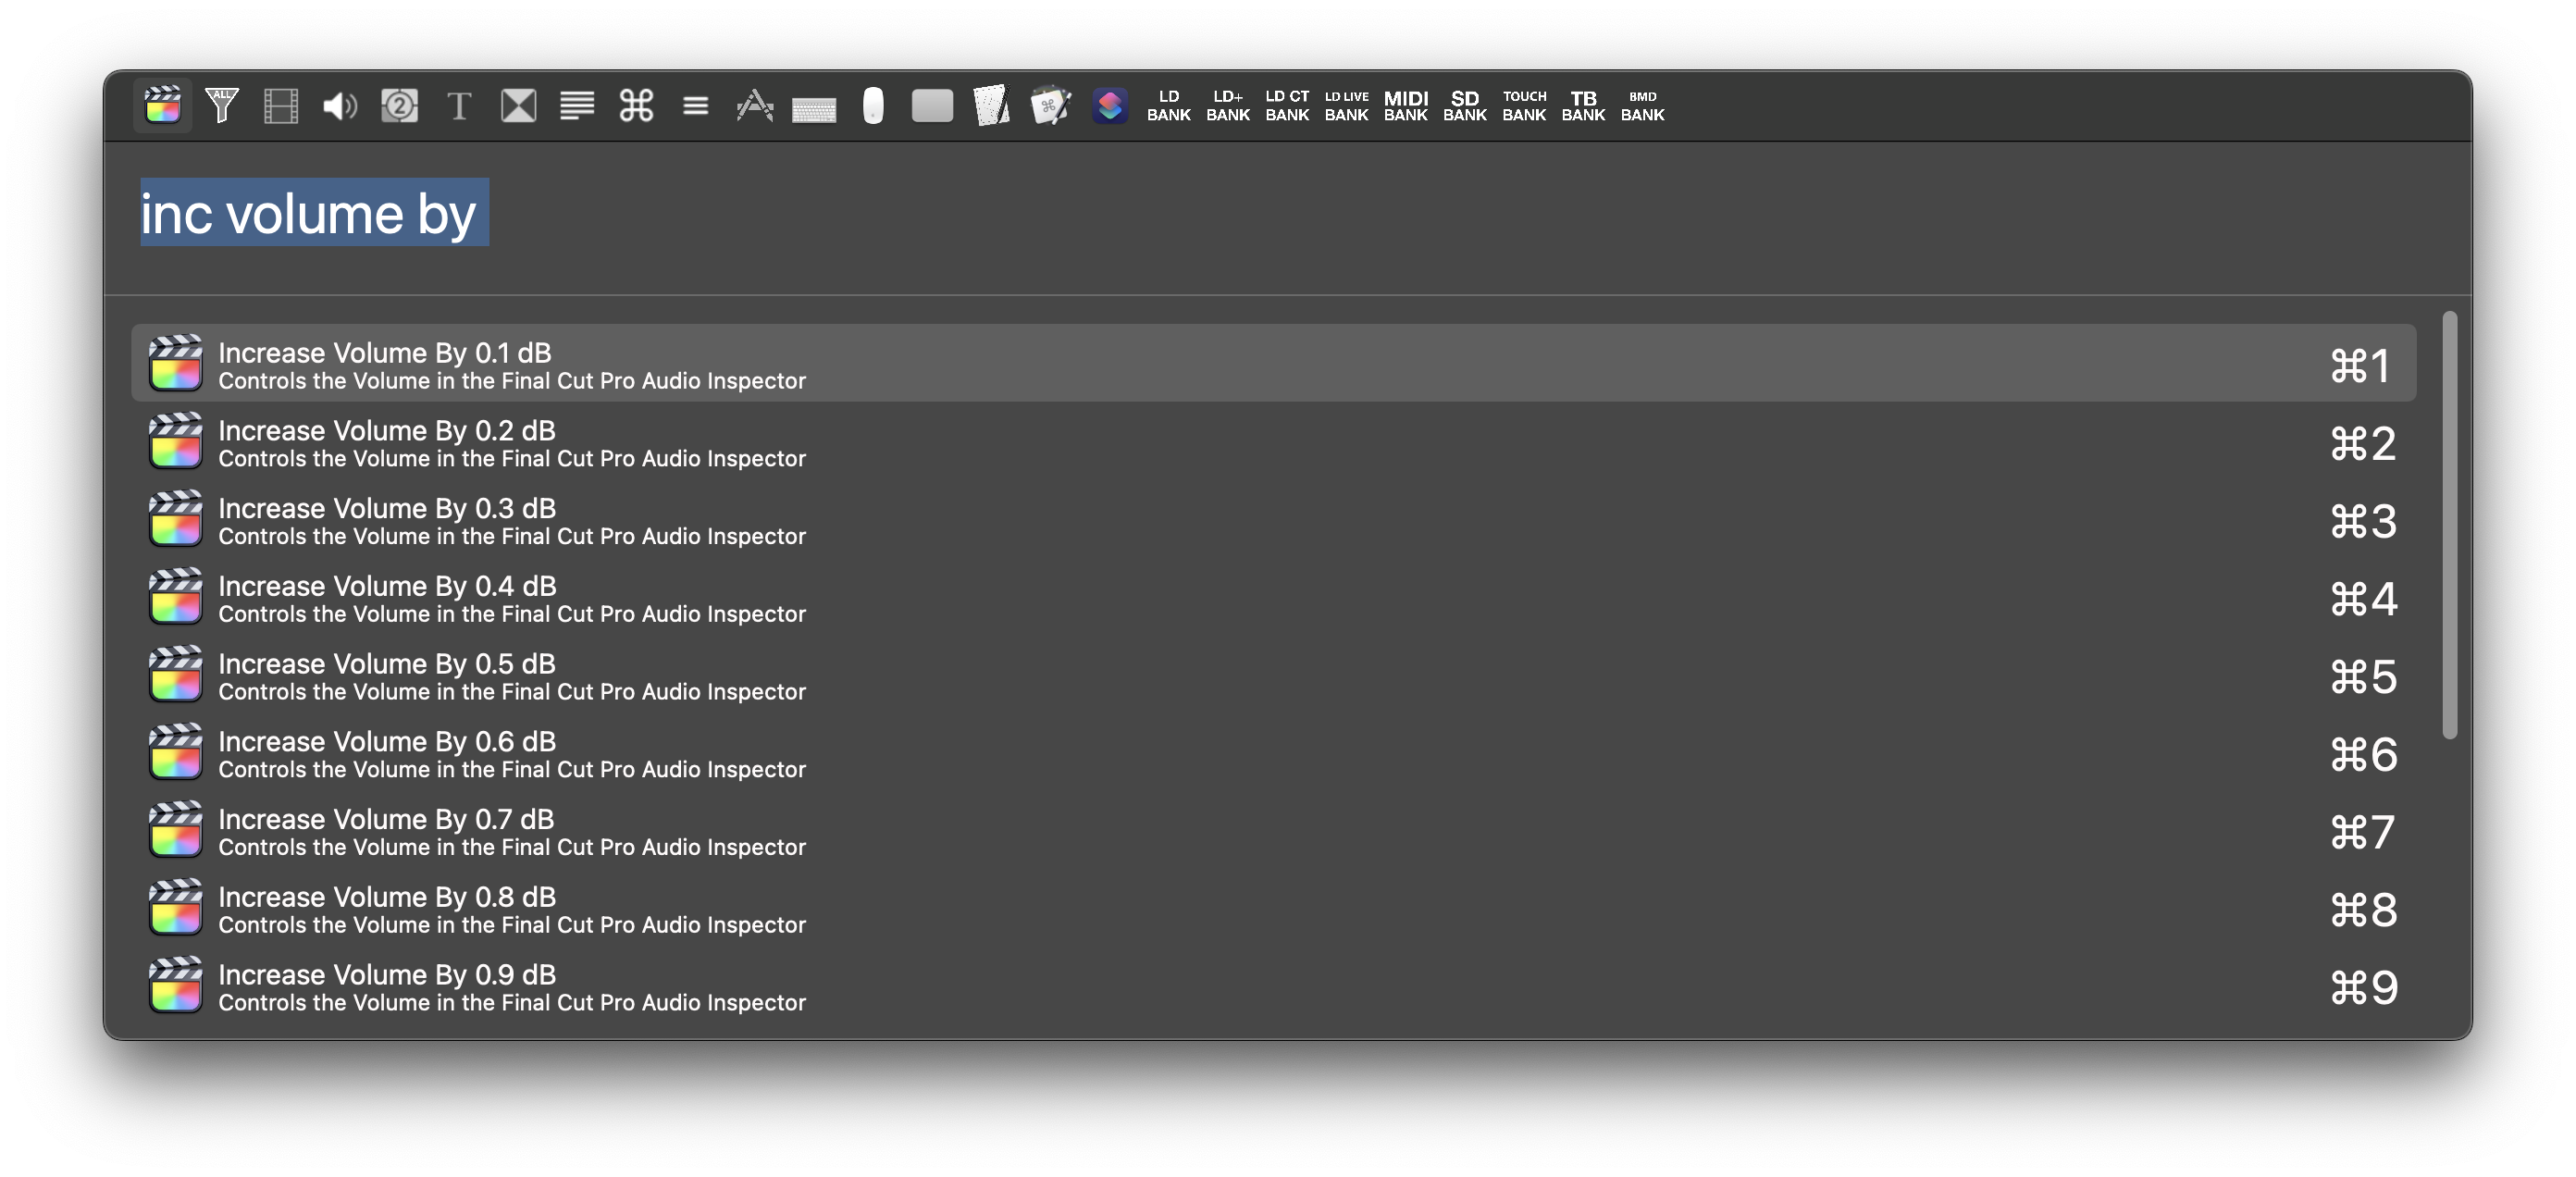Screen dimensions: 2576x1177
Task: Click the Magic Mouse filter icon
Action: pyautogui.click(x=873, y=105)
